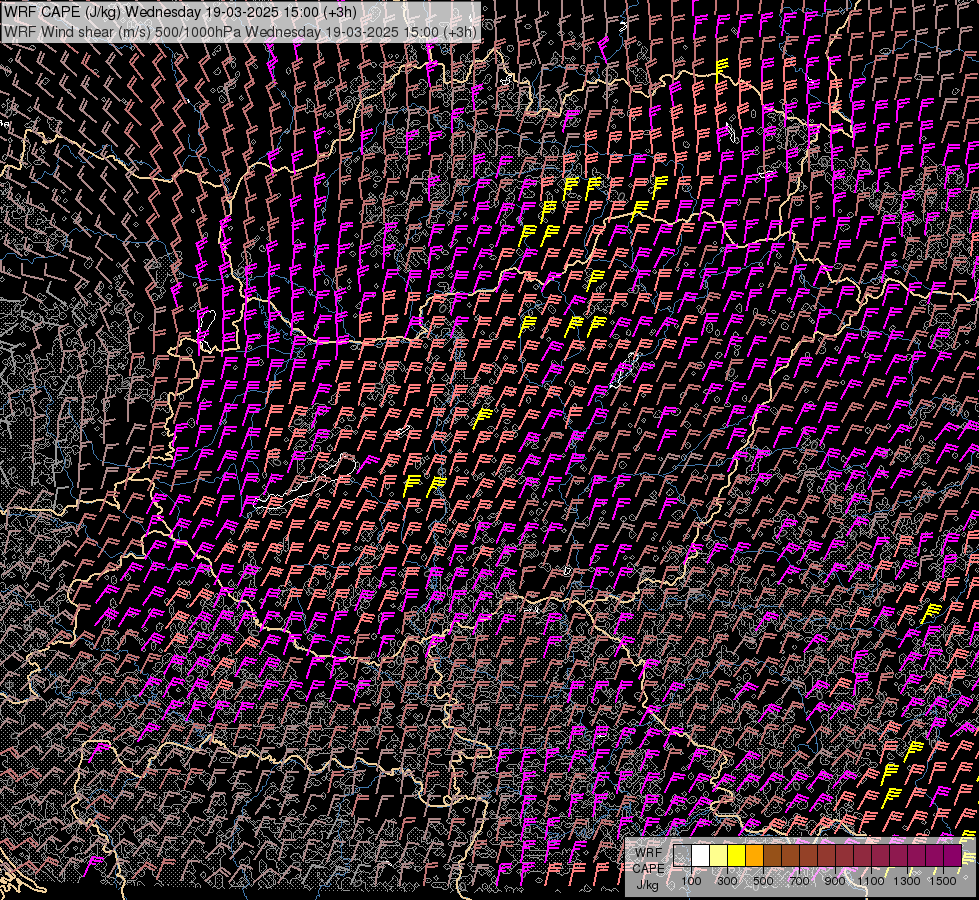Click the legend label 700
This screenshot has width=979, height=900.
pyautogui.click(x=799, y=881)
